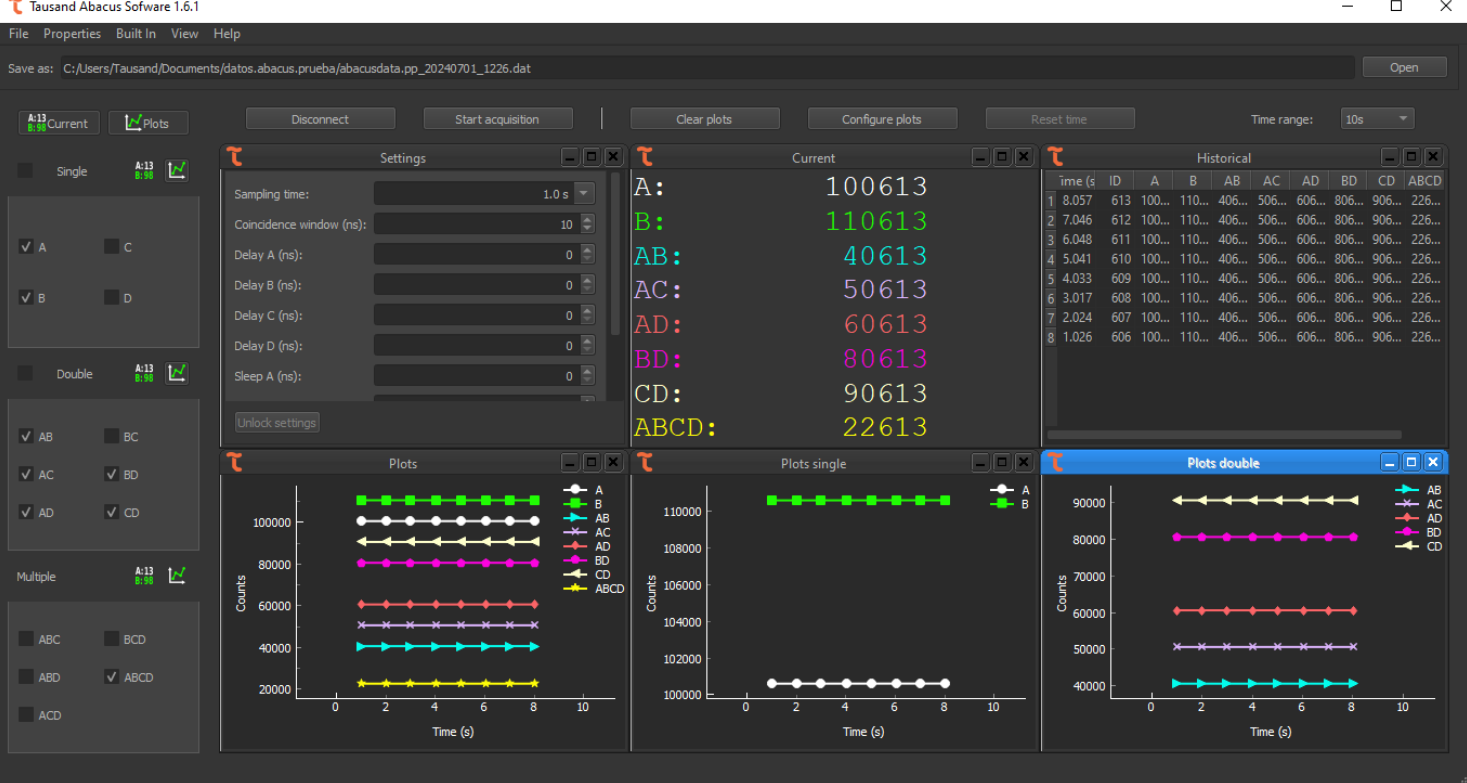This screenshot has height=783, width=1467.
Task: Click the A:13 B:98 icon beside Single
Action: point(145,171)
